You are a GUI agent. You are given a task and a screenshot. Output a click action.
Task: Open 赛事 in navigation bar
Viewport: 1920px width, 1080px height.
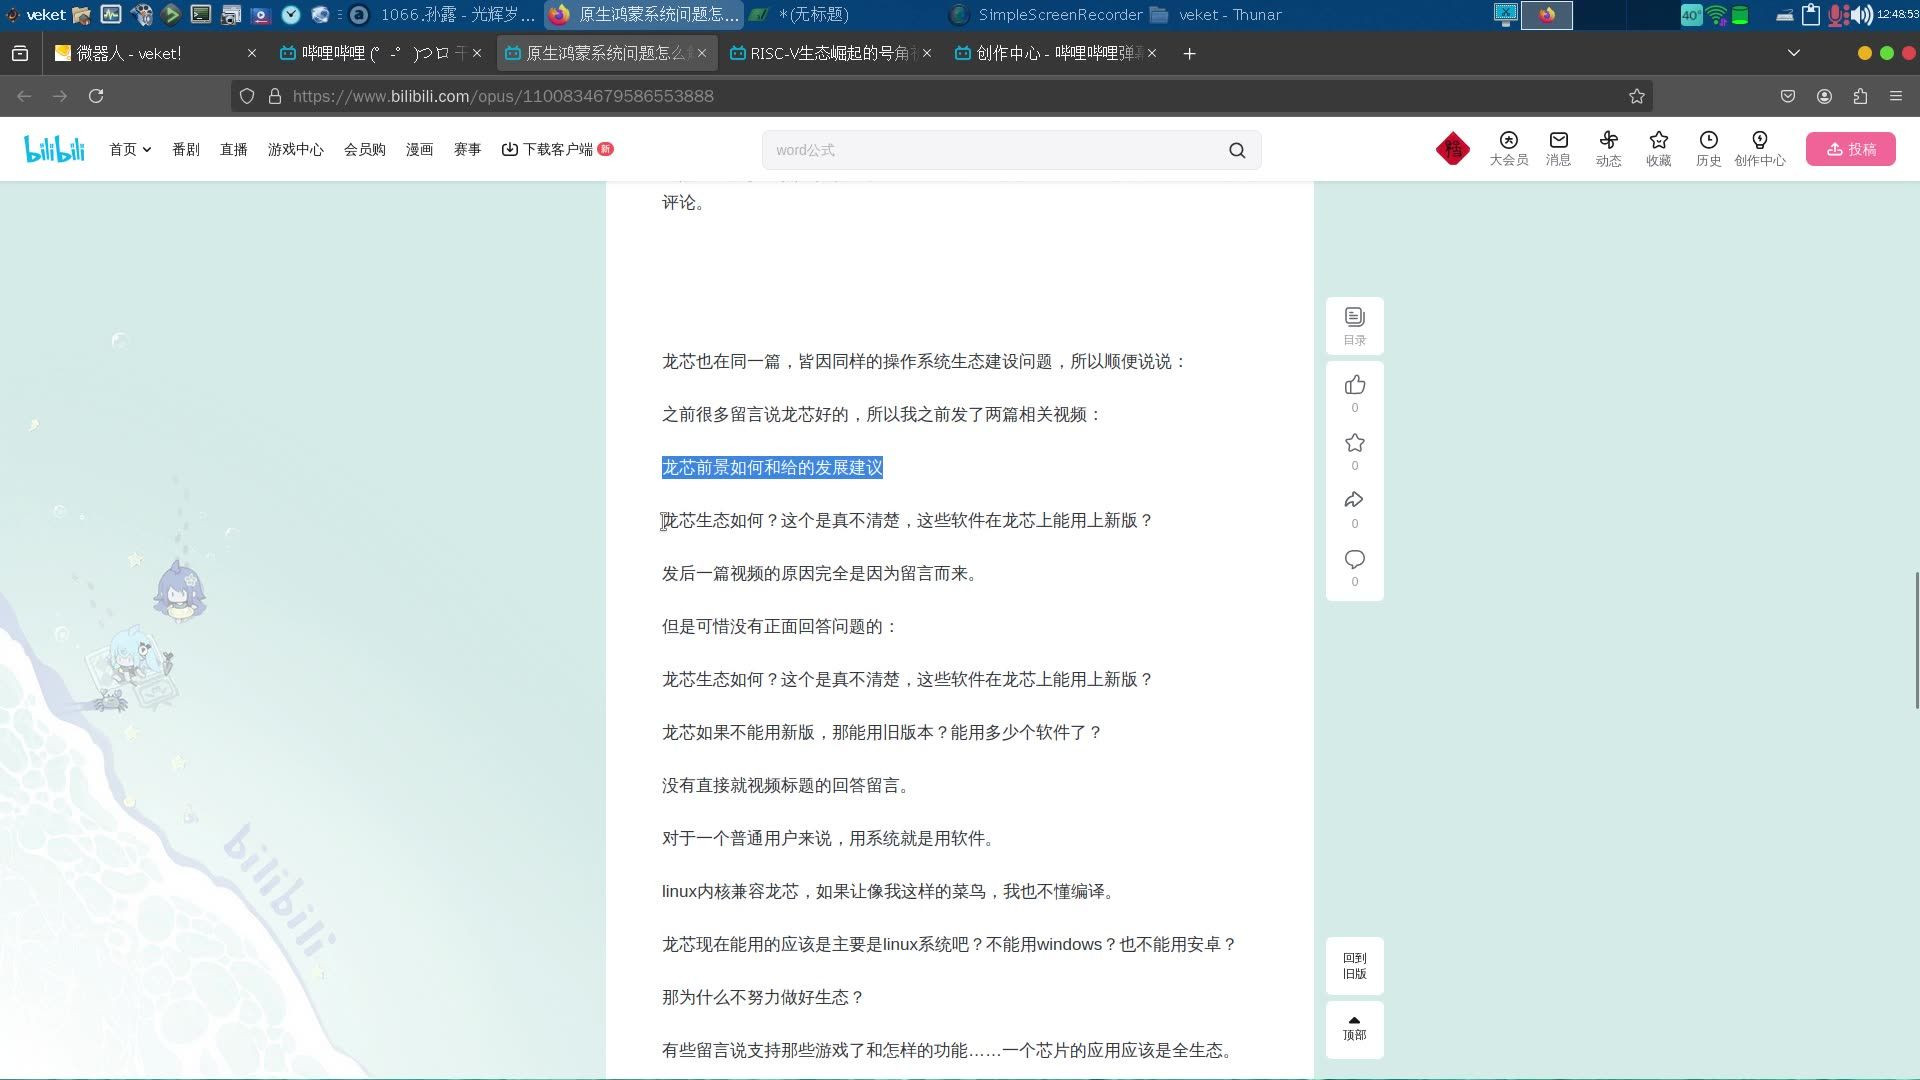point(467,149)
